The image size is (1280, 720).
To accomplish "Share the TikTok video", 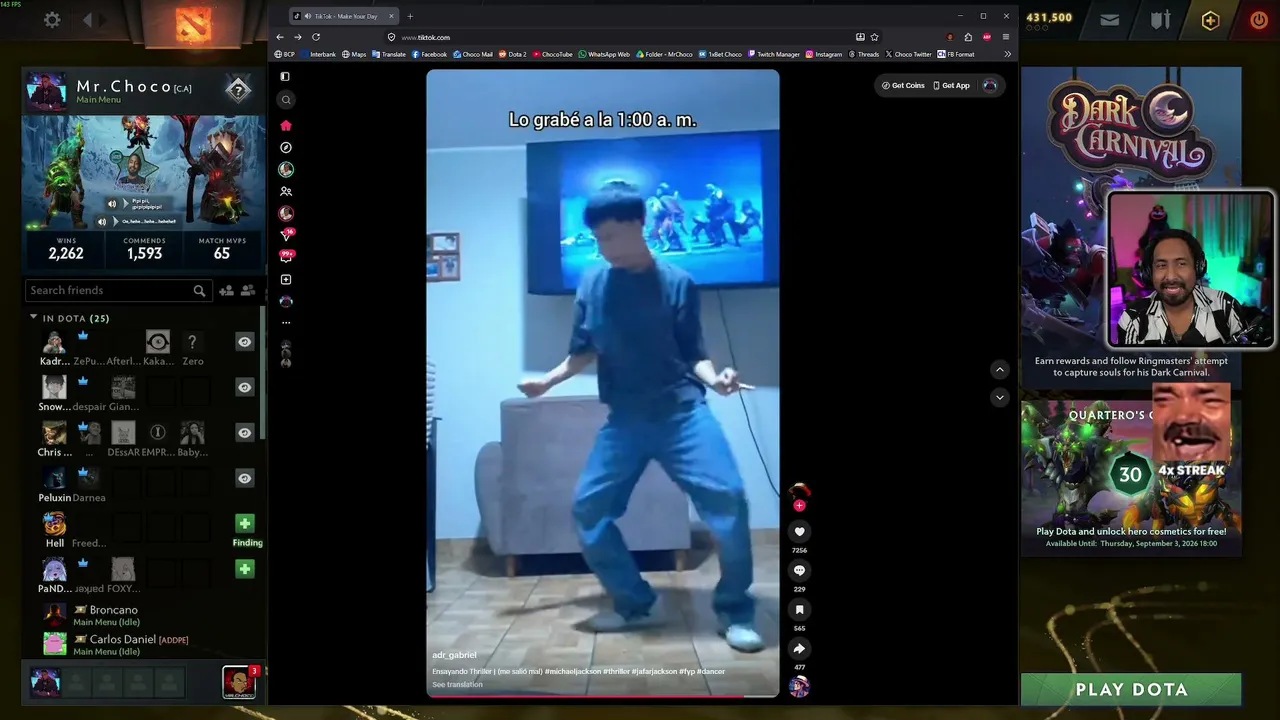I will click(x=799, y=649).
